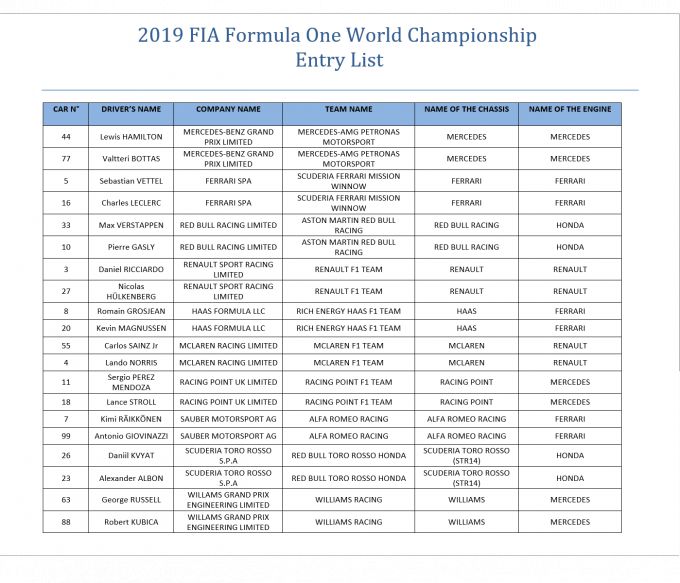This screenshot has height=583, width=680.
Task: Select Robert KUBICA in the last row
Action: [x=130, y=522]
